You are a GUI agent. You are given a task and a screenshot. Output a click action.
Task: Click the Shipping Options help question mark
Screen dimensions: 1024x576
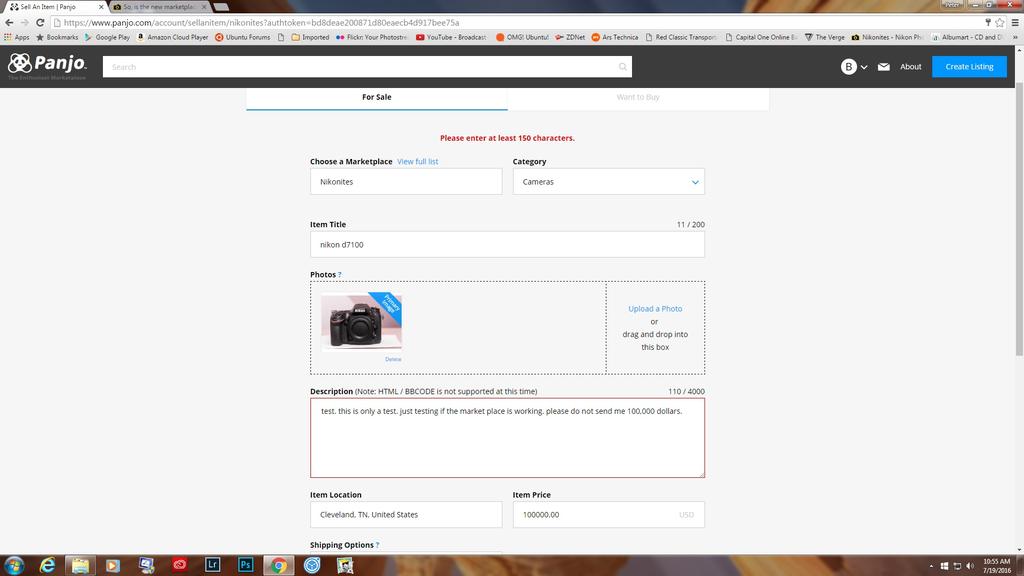point(377,546)
